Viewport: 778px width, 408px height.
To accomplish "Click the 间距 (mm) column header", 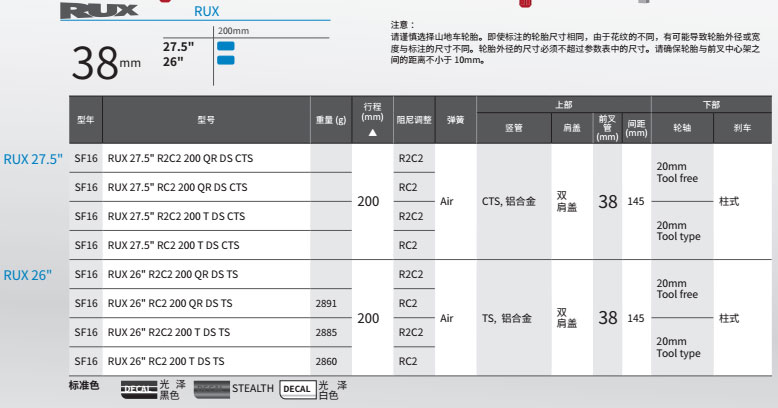I will (637, 128).
